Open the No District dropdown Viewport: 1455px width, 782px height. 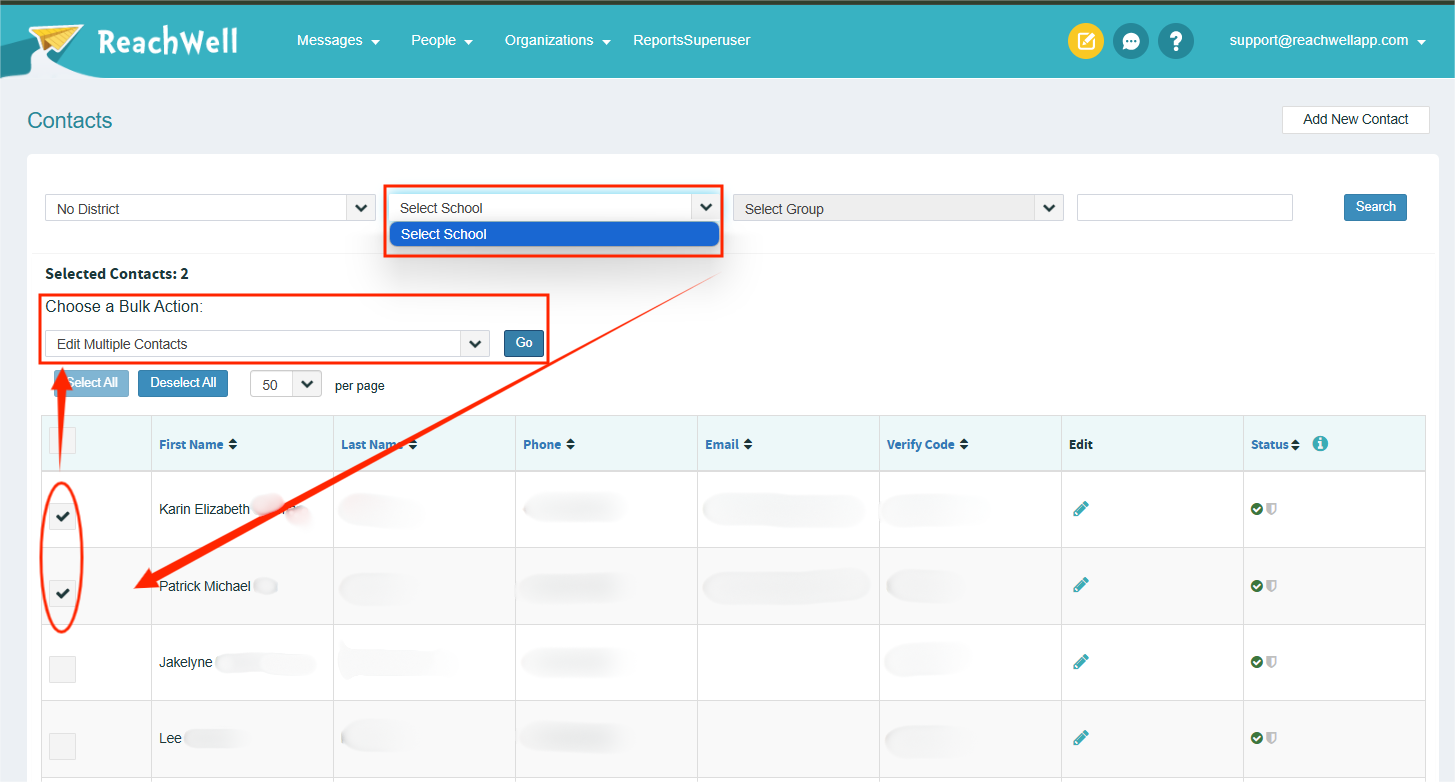[210, 208]
